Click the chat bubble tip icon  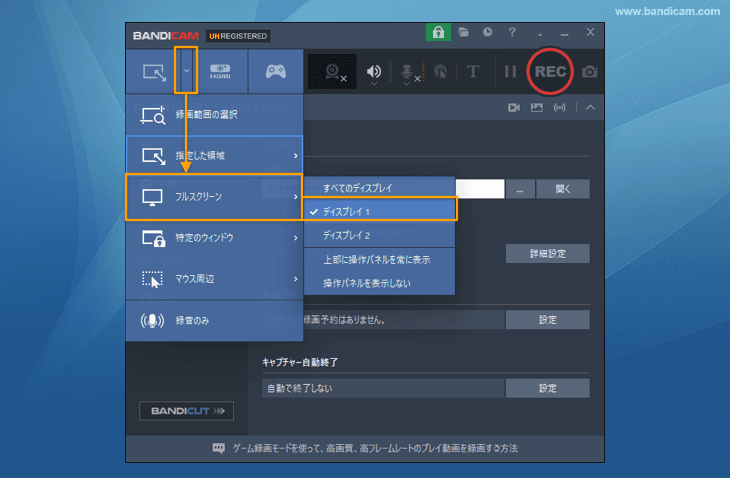coord(218,448)
